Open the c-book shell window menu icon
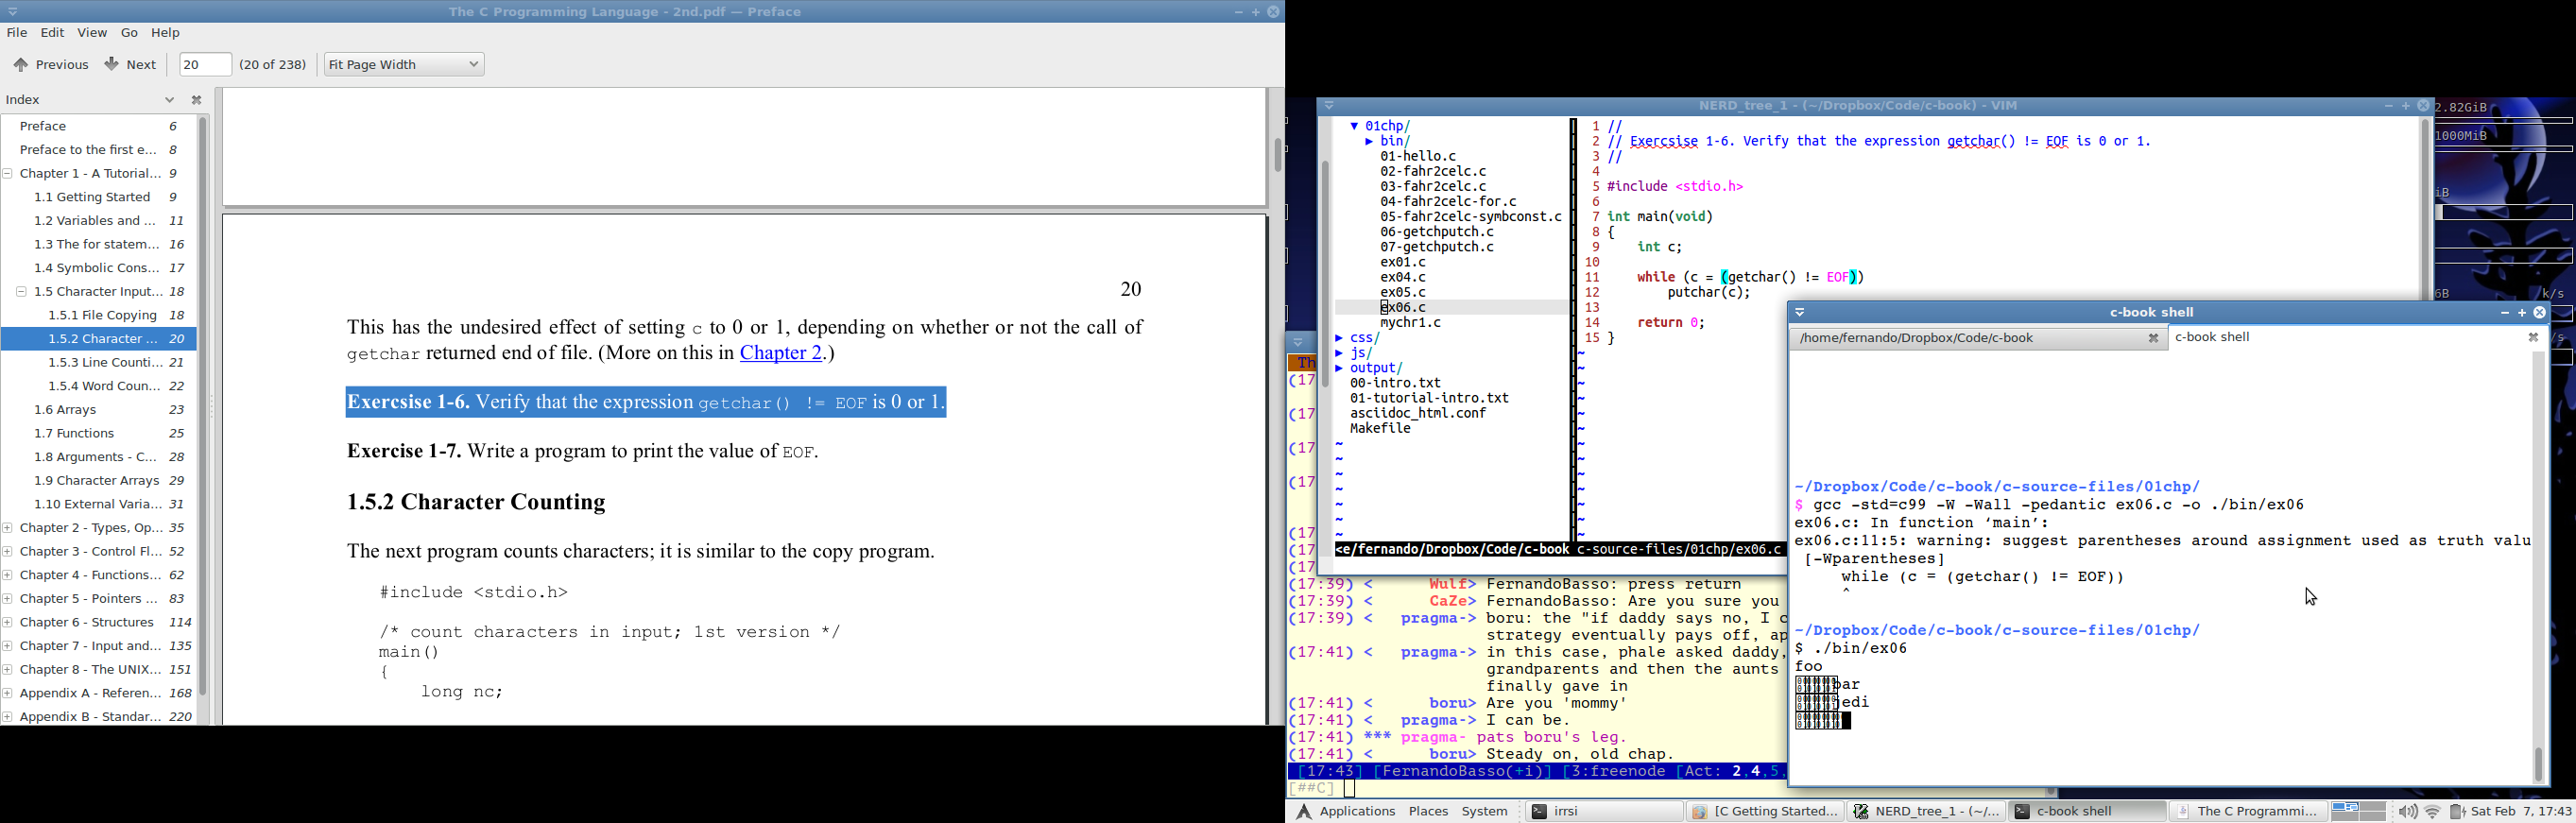Image resolution: width=2576 pixels, height=823 pixels. point(1801,313)
